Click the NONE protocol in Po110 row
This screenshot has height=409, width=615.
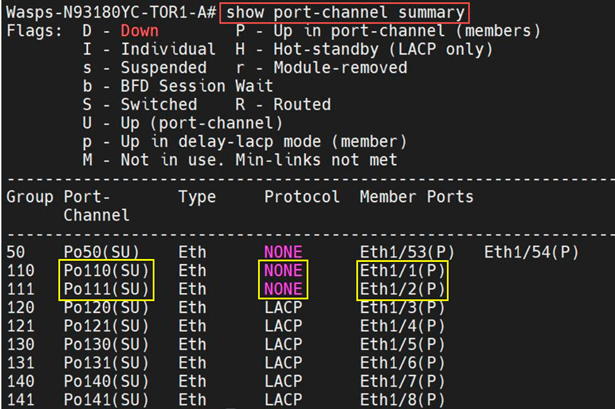click(283, 270)
